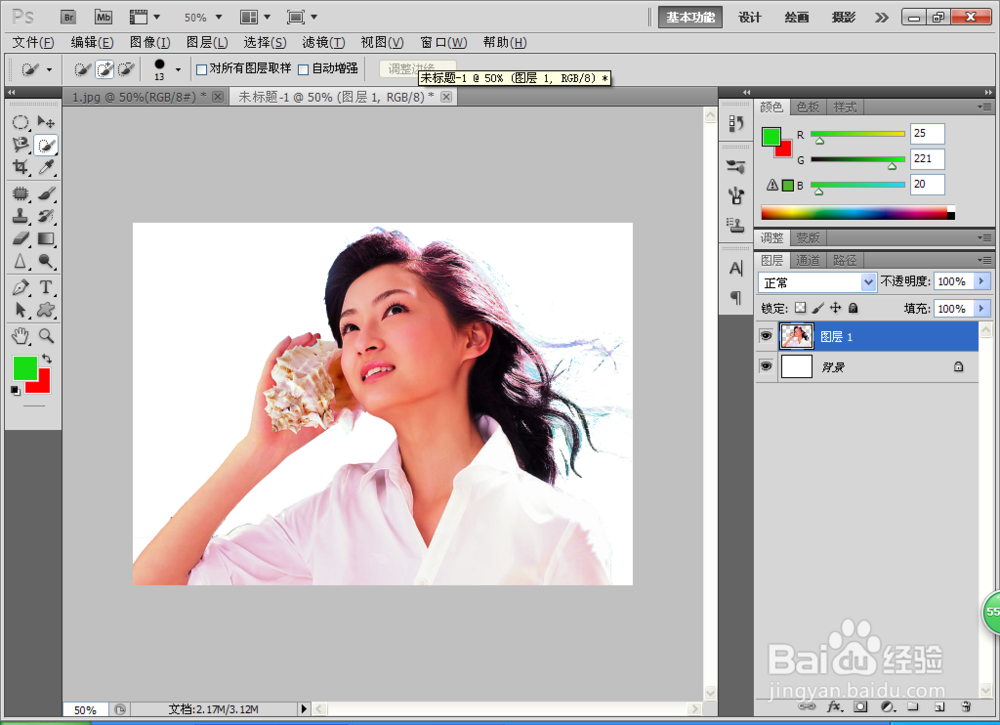Select the Move tool

tap(46, 122)
